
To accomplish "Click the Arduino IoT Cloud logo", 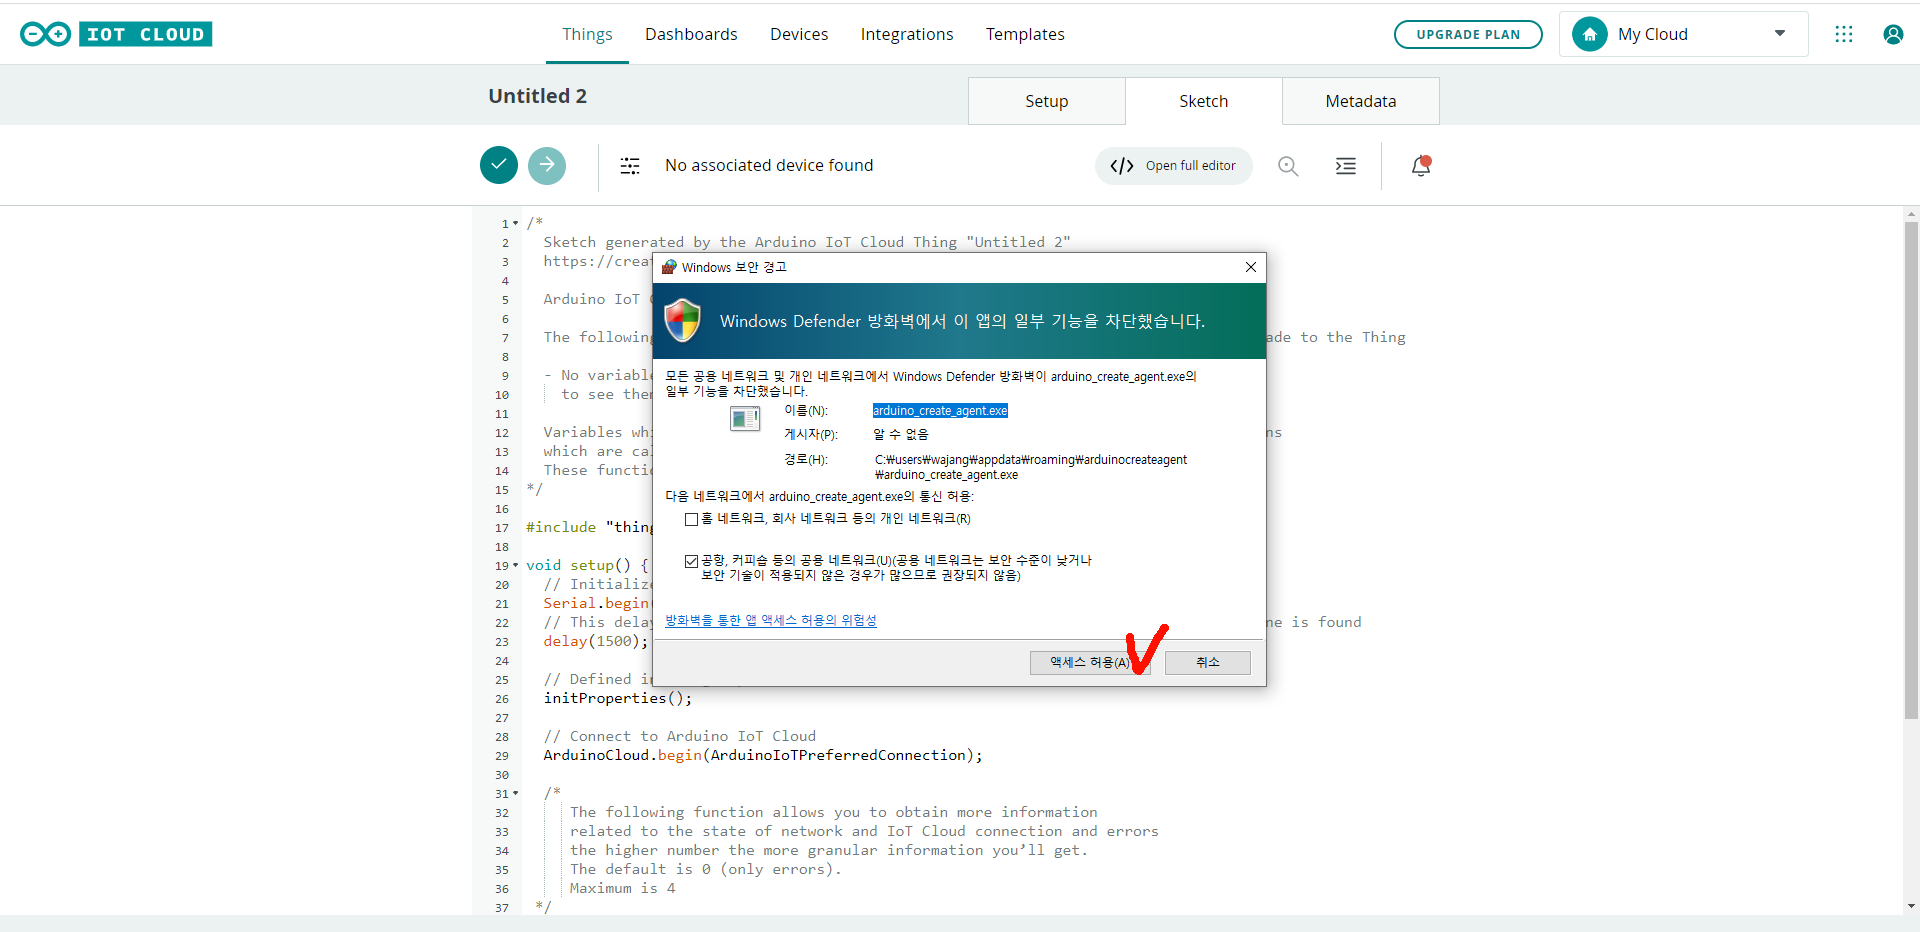I will click(x=116, y=34).
